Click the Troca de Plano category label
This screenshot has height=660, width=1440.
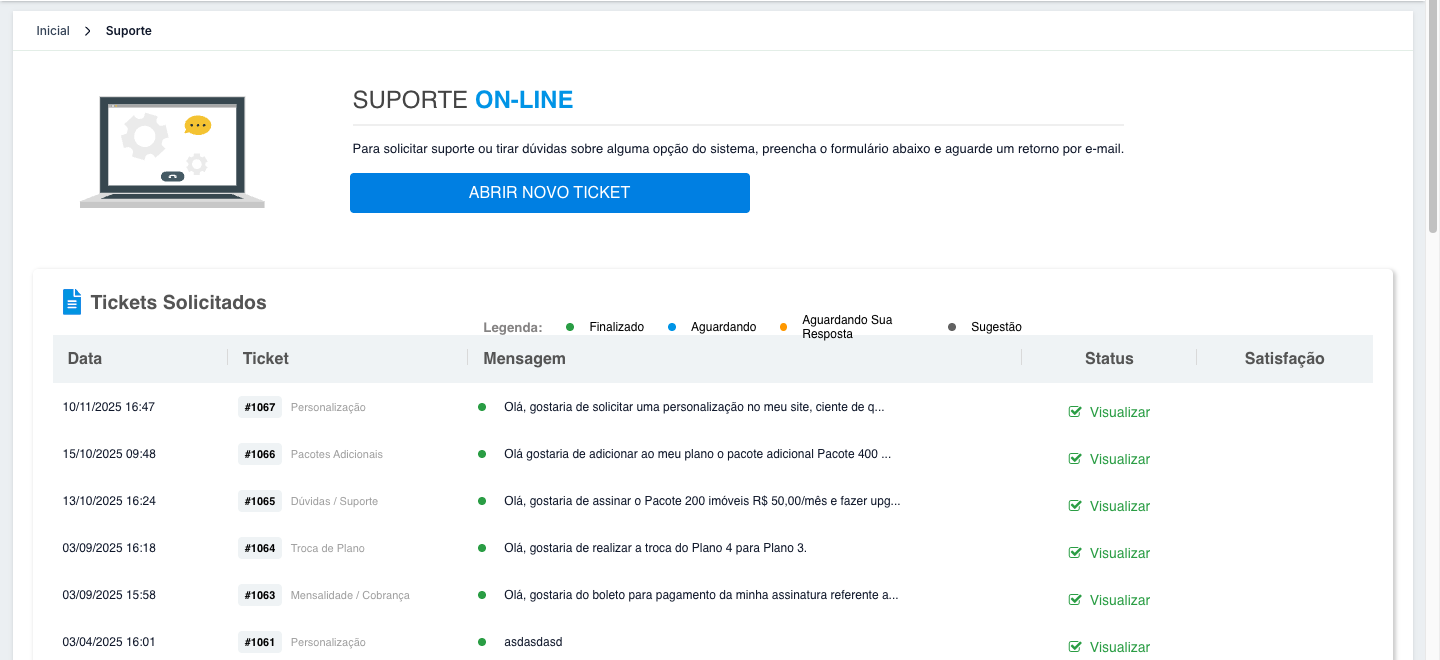[x=328, y=548]
